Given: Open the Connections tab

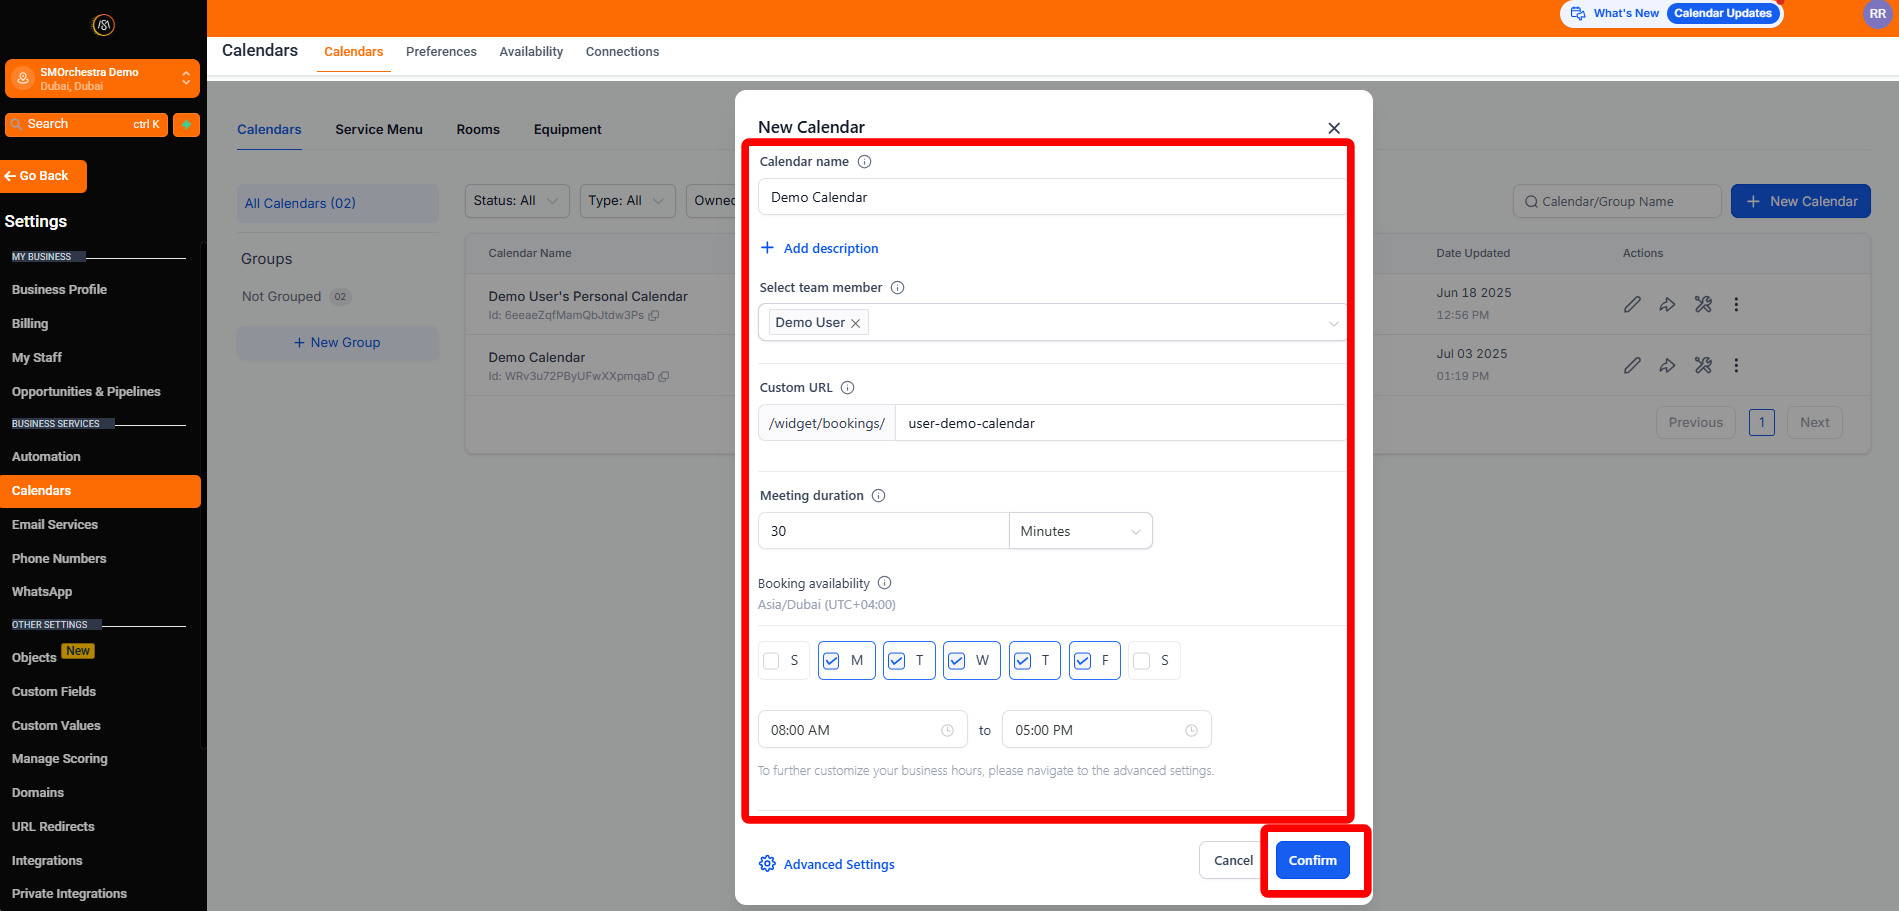Looking at the screenshot, I should (622, 51).
